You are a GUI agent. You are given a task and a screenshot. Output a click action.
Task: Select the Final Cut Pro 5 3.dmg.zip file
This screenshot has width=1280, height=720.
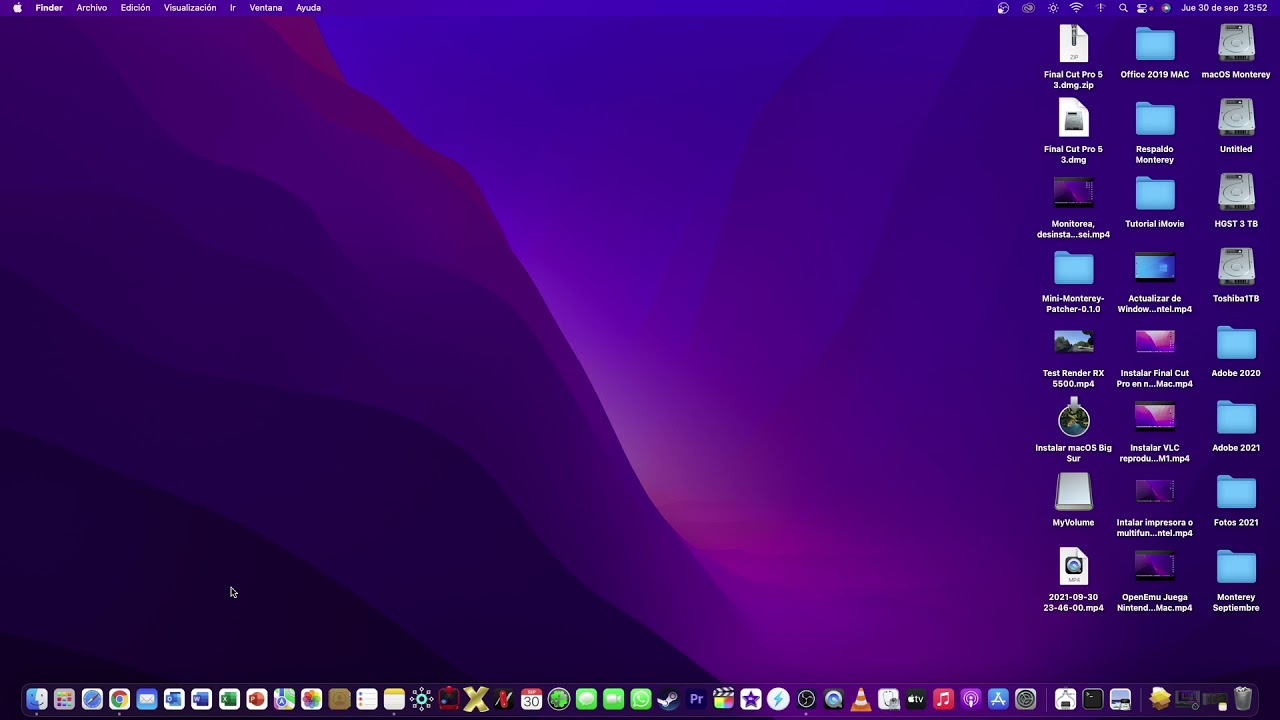[1073, 57]
